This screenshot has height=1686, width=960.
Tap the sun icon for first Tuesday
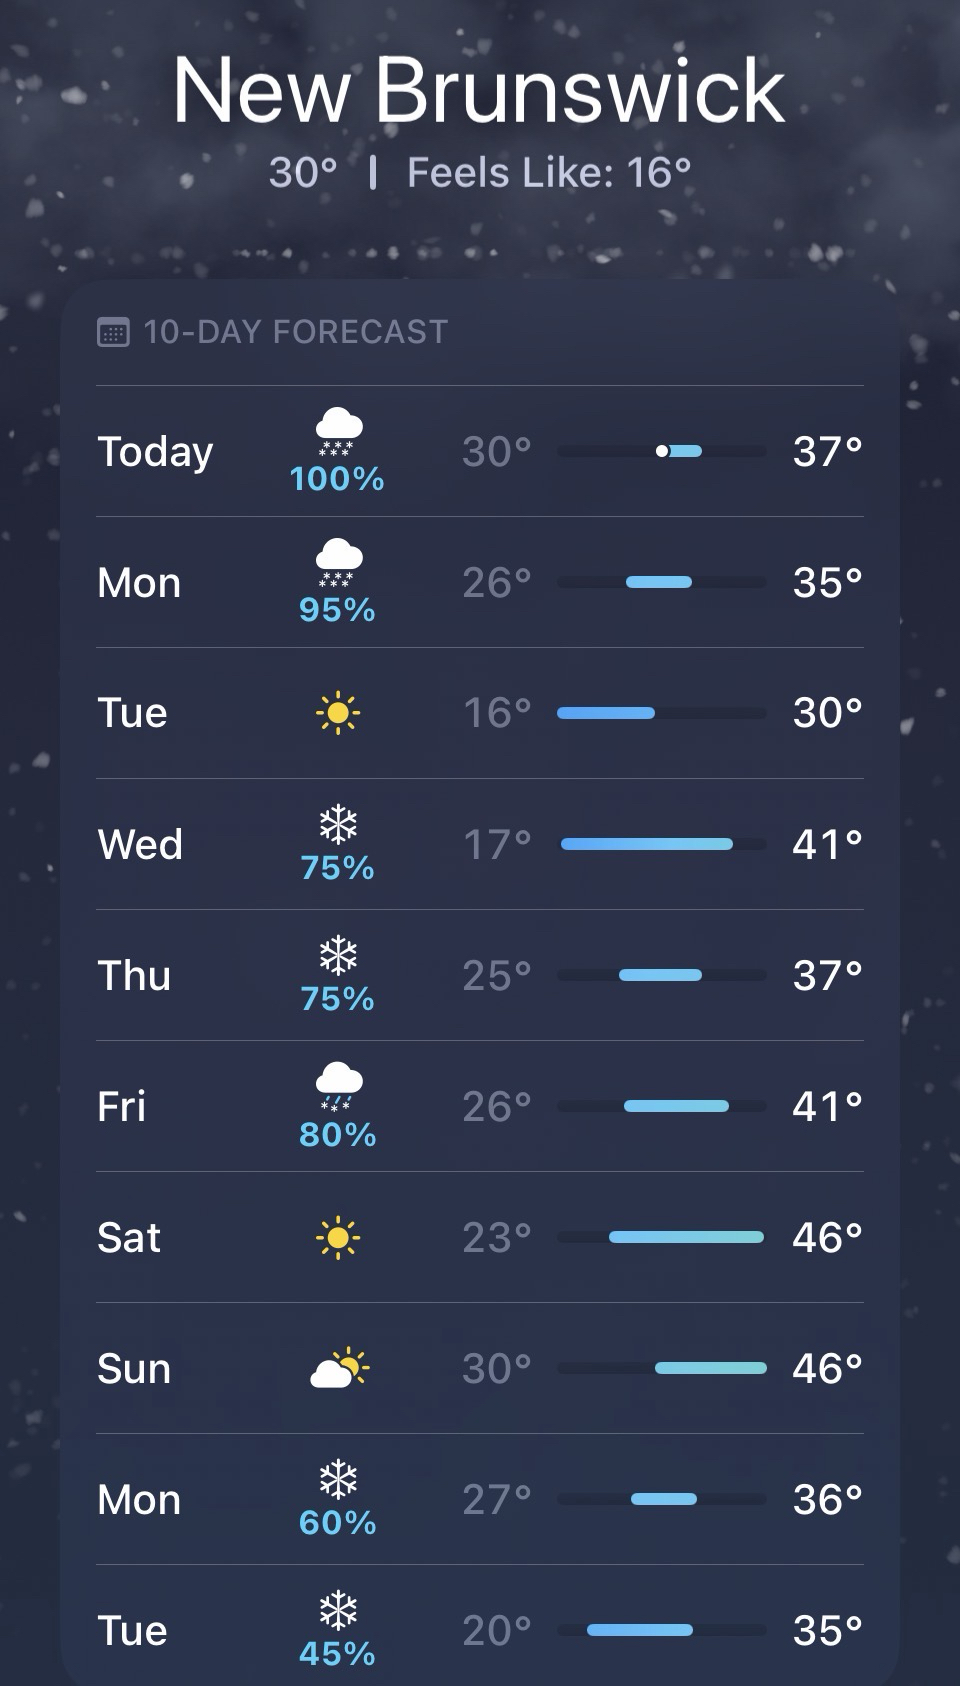coord(338,713)
